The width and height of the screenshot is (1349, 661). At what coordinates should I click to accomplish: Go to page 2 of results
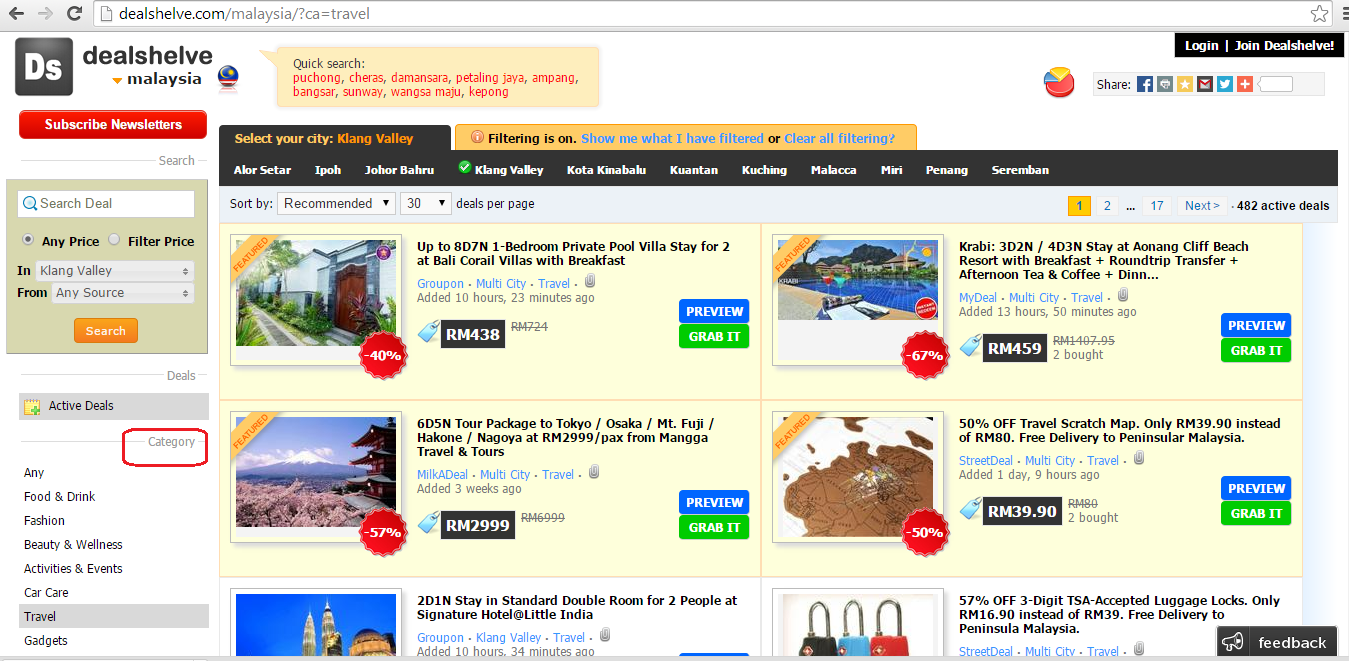(x=1106, y=205)
